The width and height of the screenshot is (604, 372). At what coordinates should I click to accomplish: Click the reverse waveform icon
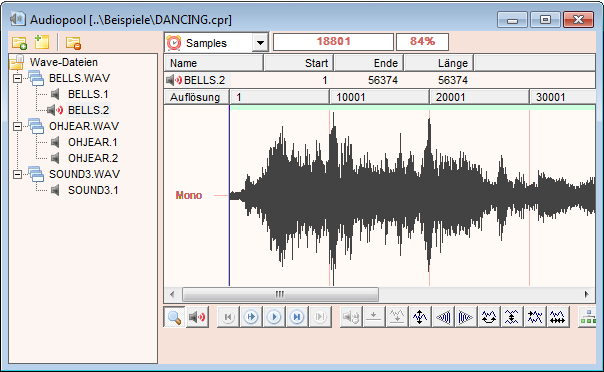coord(489,317)
